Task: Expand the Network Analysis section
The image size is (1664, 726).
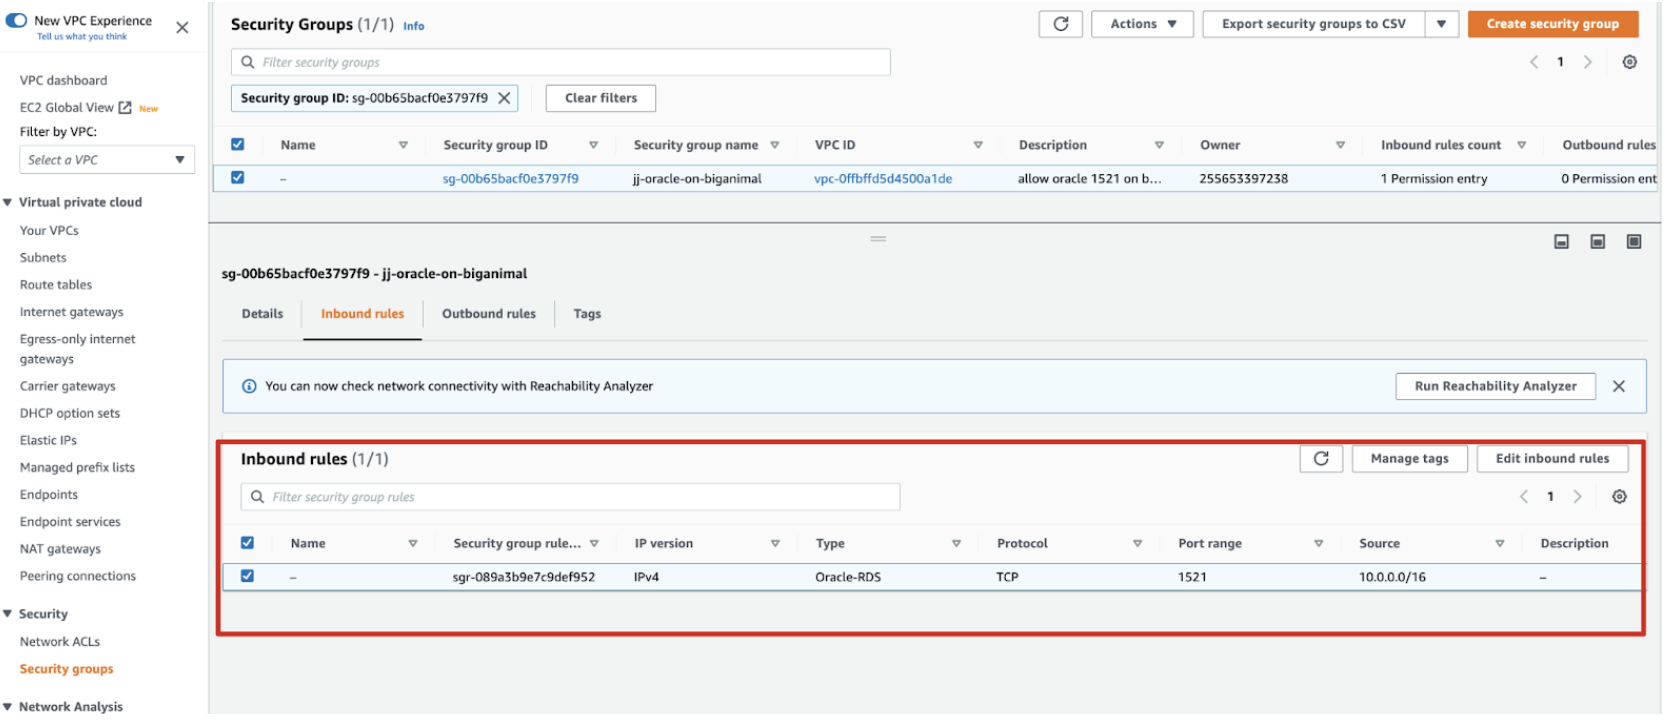Action: pyautogui.click(x=8, y=707)
